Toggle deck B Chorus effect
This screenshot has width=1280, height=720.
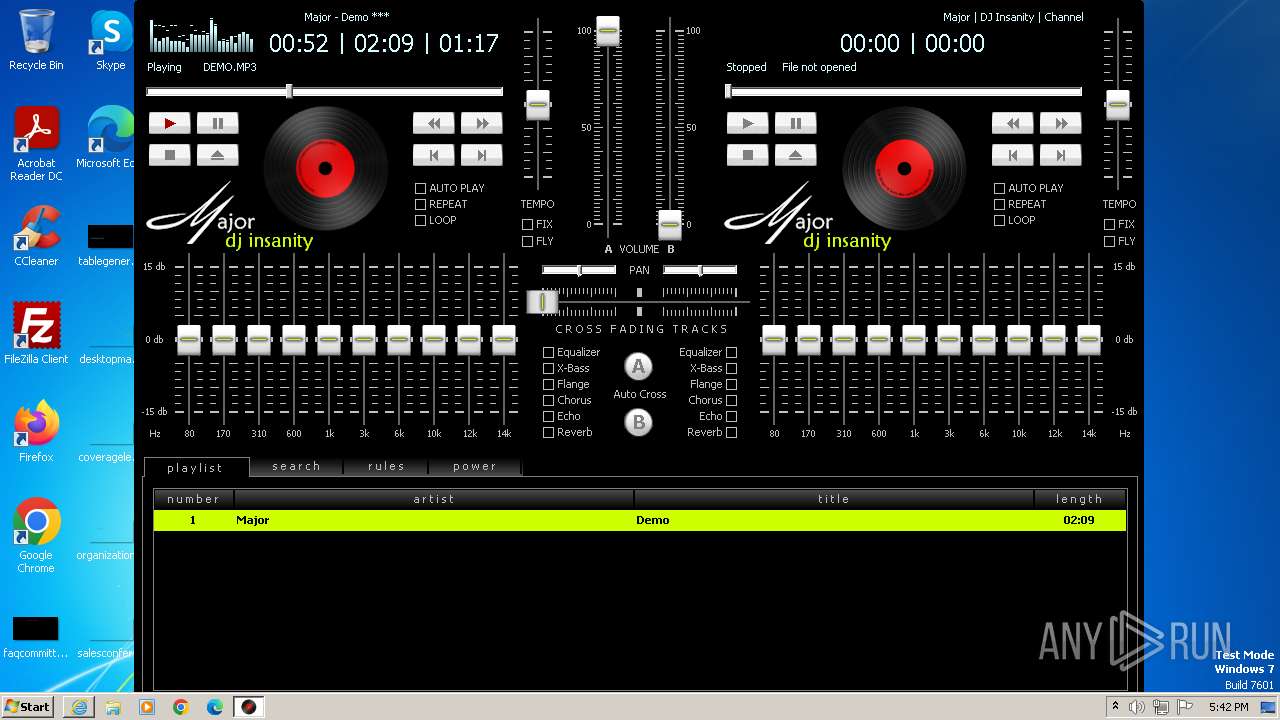[731, 400]
